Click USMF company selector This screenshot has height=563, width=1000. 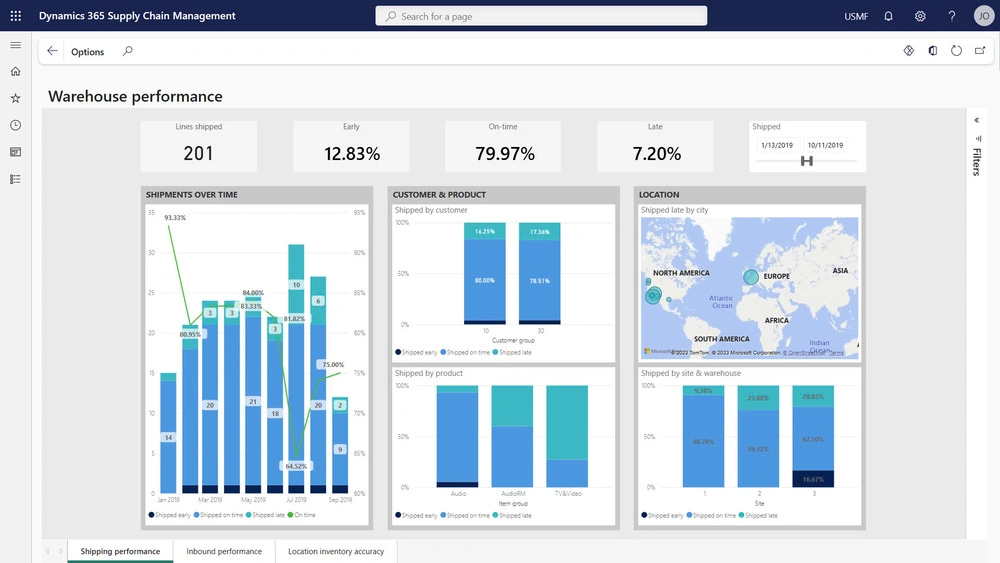click(856, 16)
